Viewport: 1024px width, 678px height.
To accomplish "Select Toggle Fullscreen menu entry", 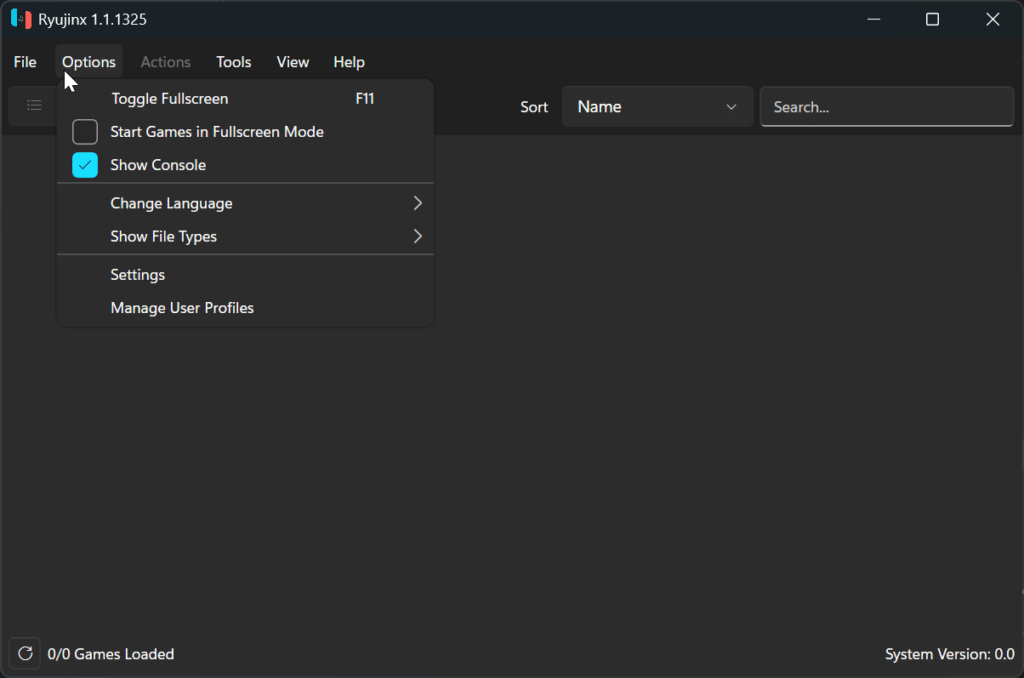I will pos(246,99).
